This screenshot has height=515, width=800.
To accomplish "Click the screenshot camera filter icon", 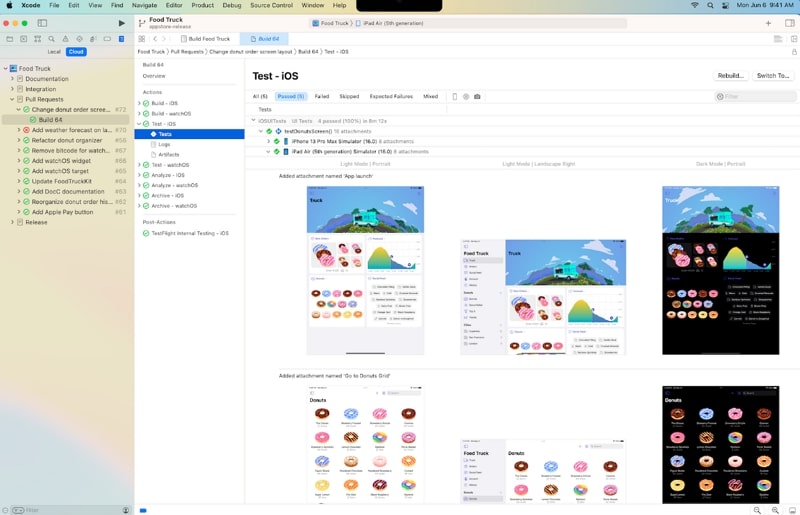I will coord(477,96).
